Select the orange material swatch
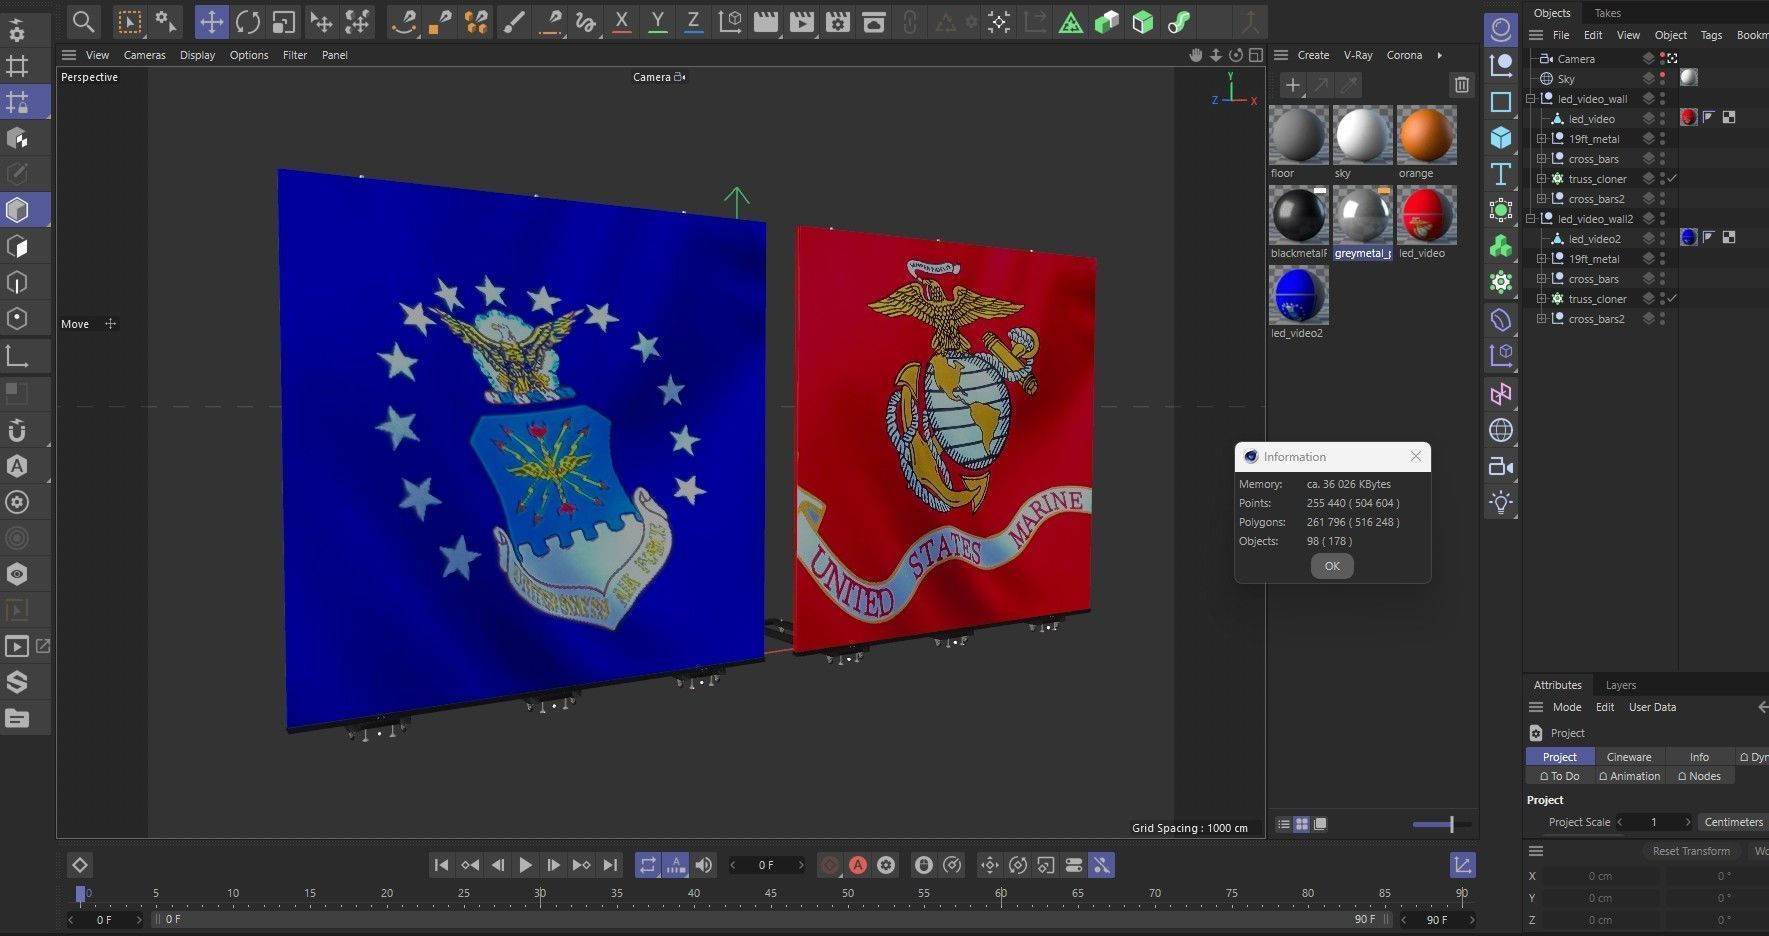This screenshot has width=1769, height=936. tap(1426, 135)
